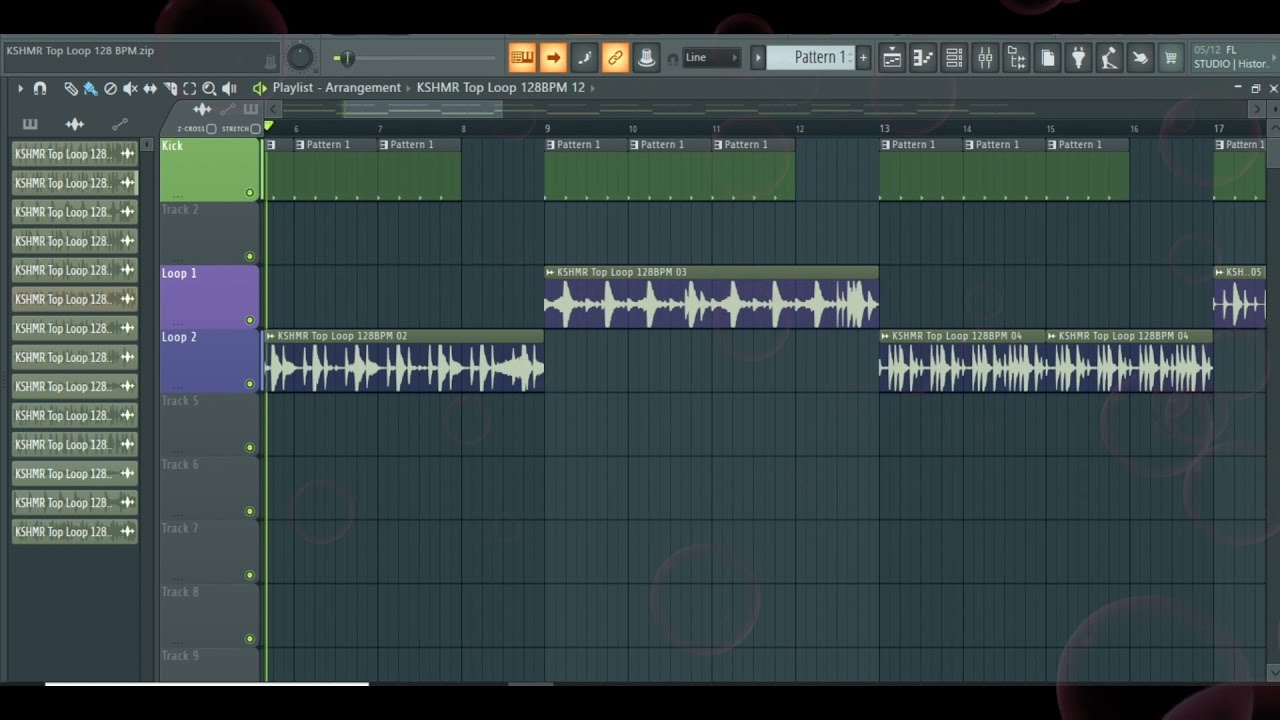Mute the Loop 2 track

(x=250, y=384)
